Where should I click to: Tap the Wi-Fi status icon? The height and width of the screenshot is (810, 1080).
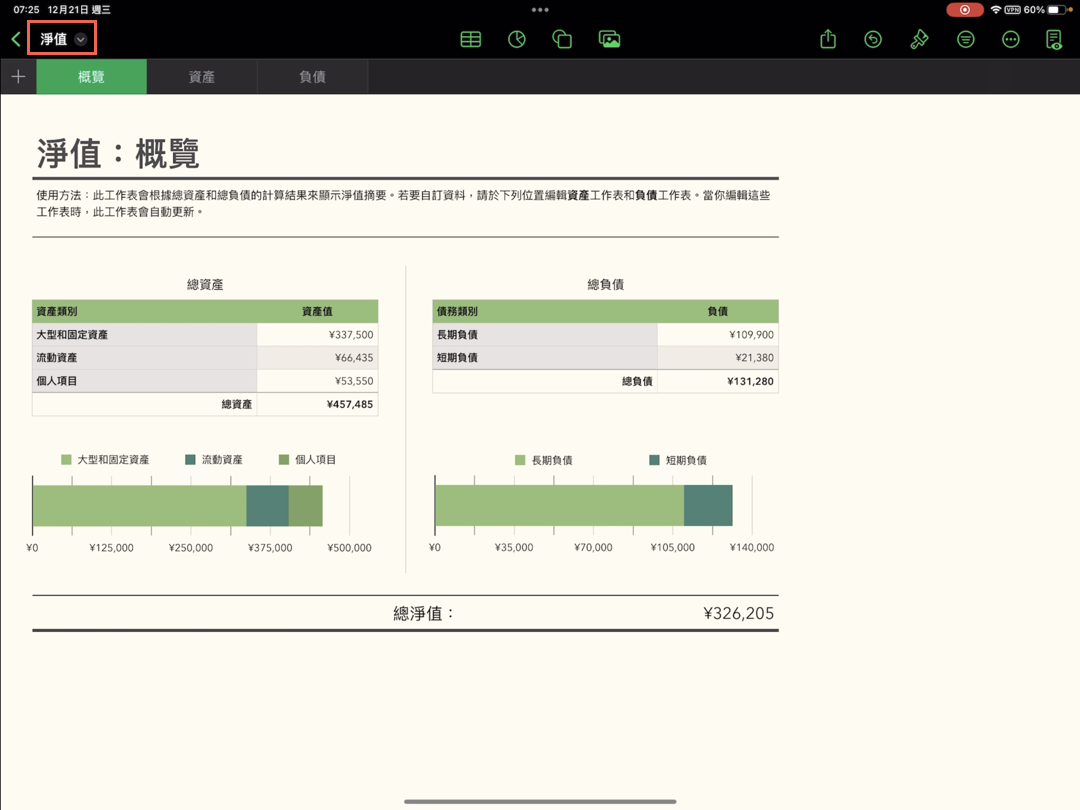point(995,10)
